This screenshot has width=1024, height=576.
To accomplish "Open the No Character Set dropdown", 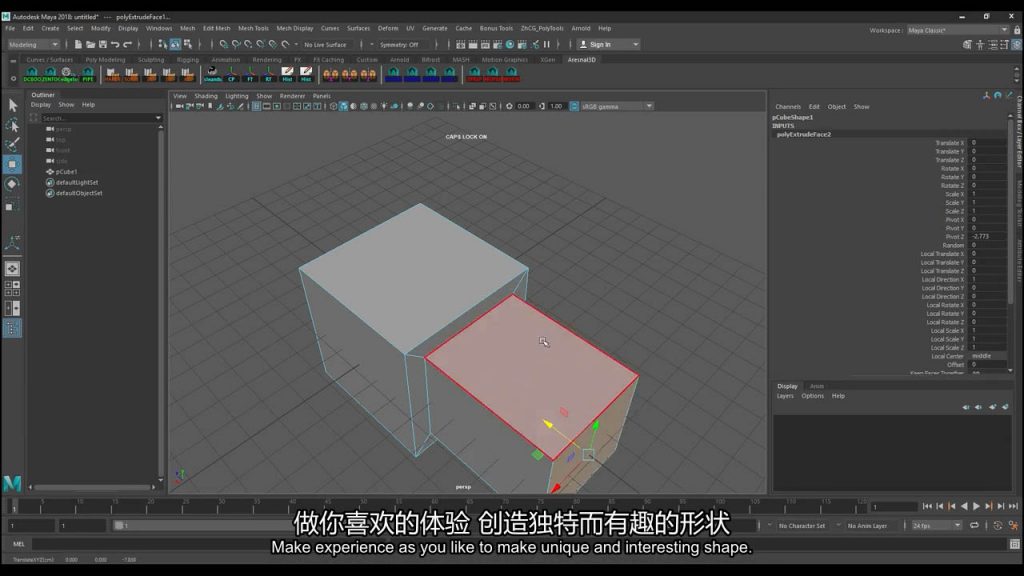I will 801,526.
